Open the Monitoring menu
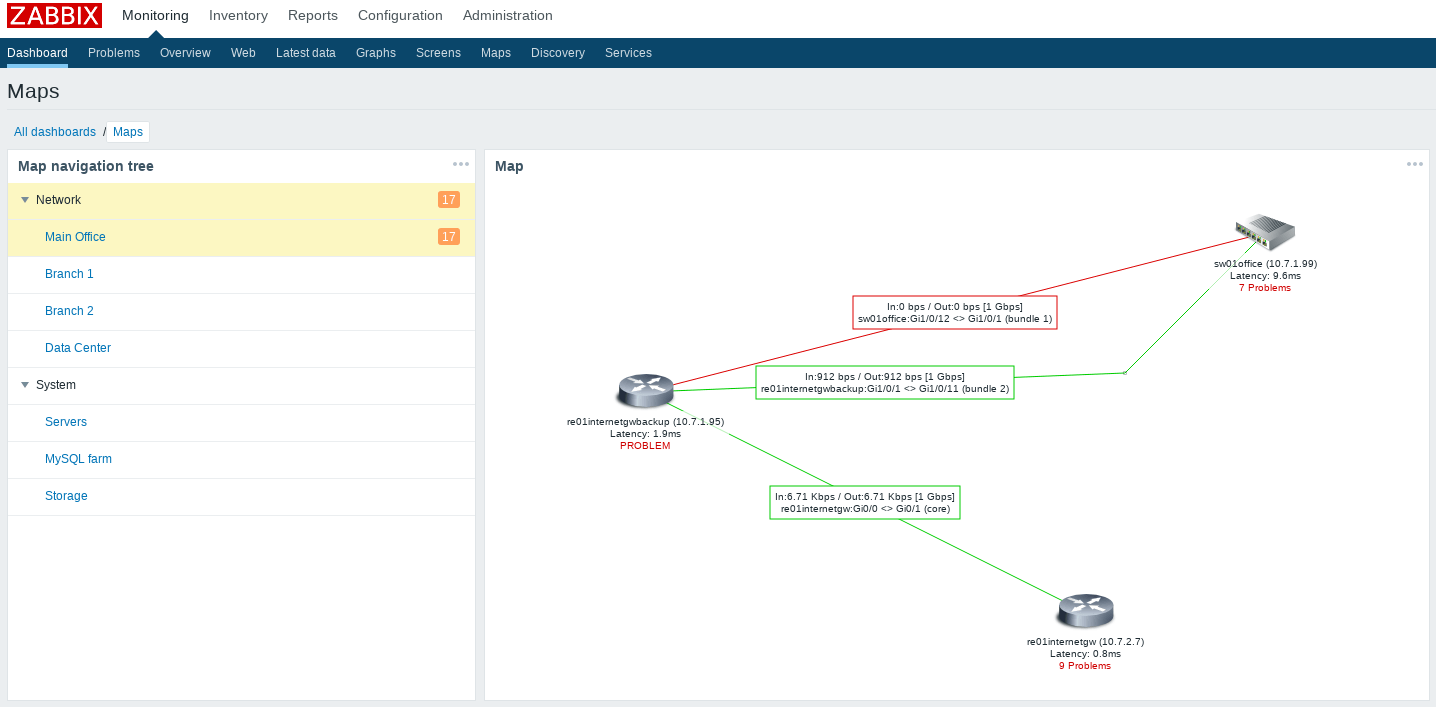This screenshot has width=1436, height=707. click(155, 15)
